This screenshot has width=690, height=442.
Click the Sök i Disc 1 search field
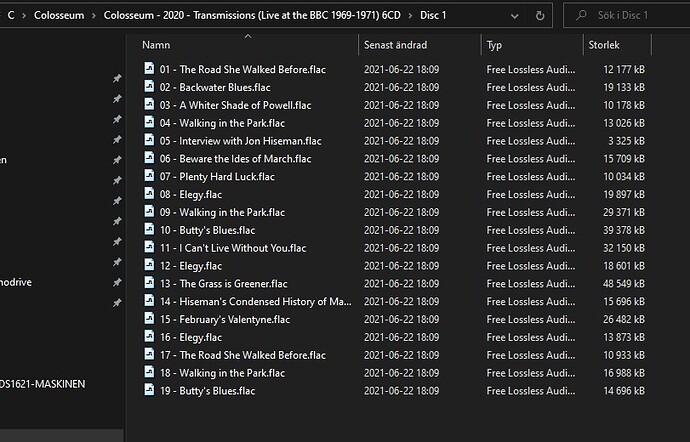point(627,15)
